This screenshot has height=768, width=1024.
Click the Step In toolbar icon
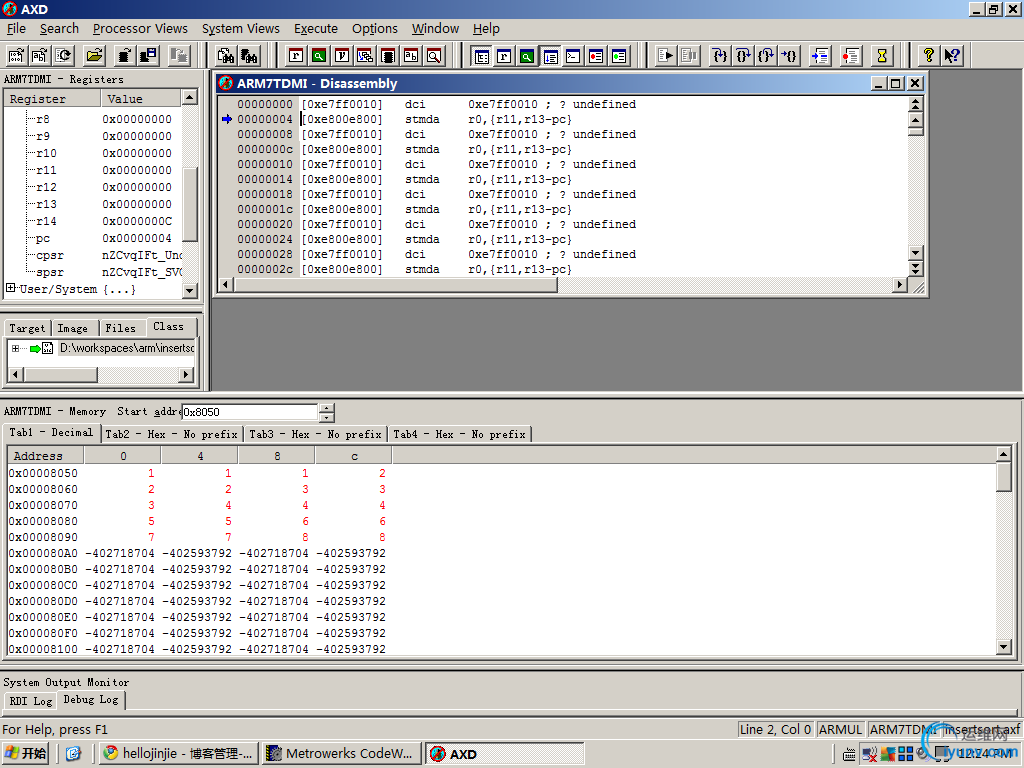point(719,56)
